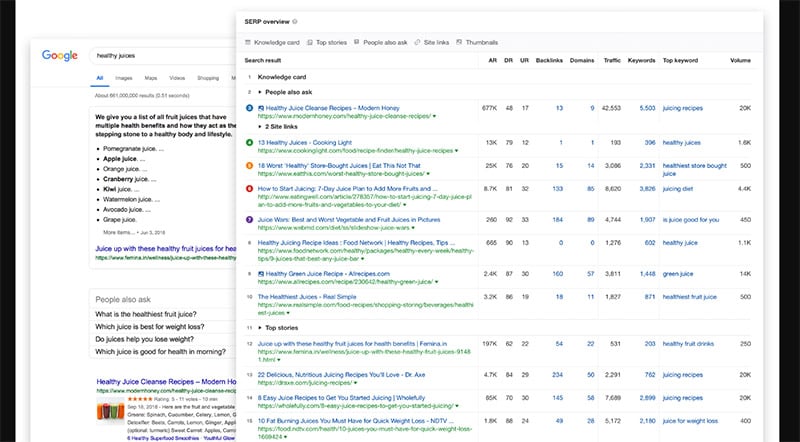
Task: Open 8 Easy Juice Recipes Wholefully link
Action: (341, 398)
